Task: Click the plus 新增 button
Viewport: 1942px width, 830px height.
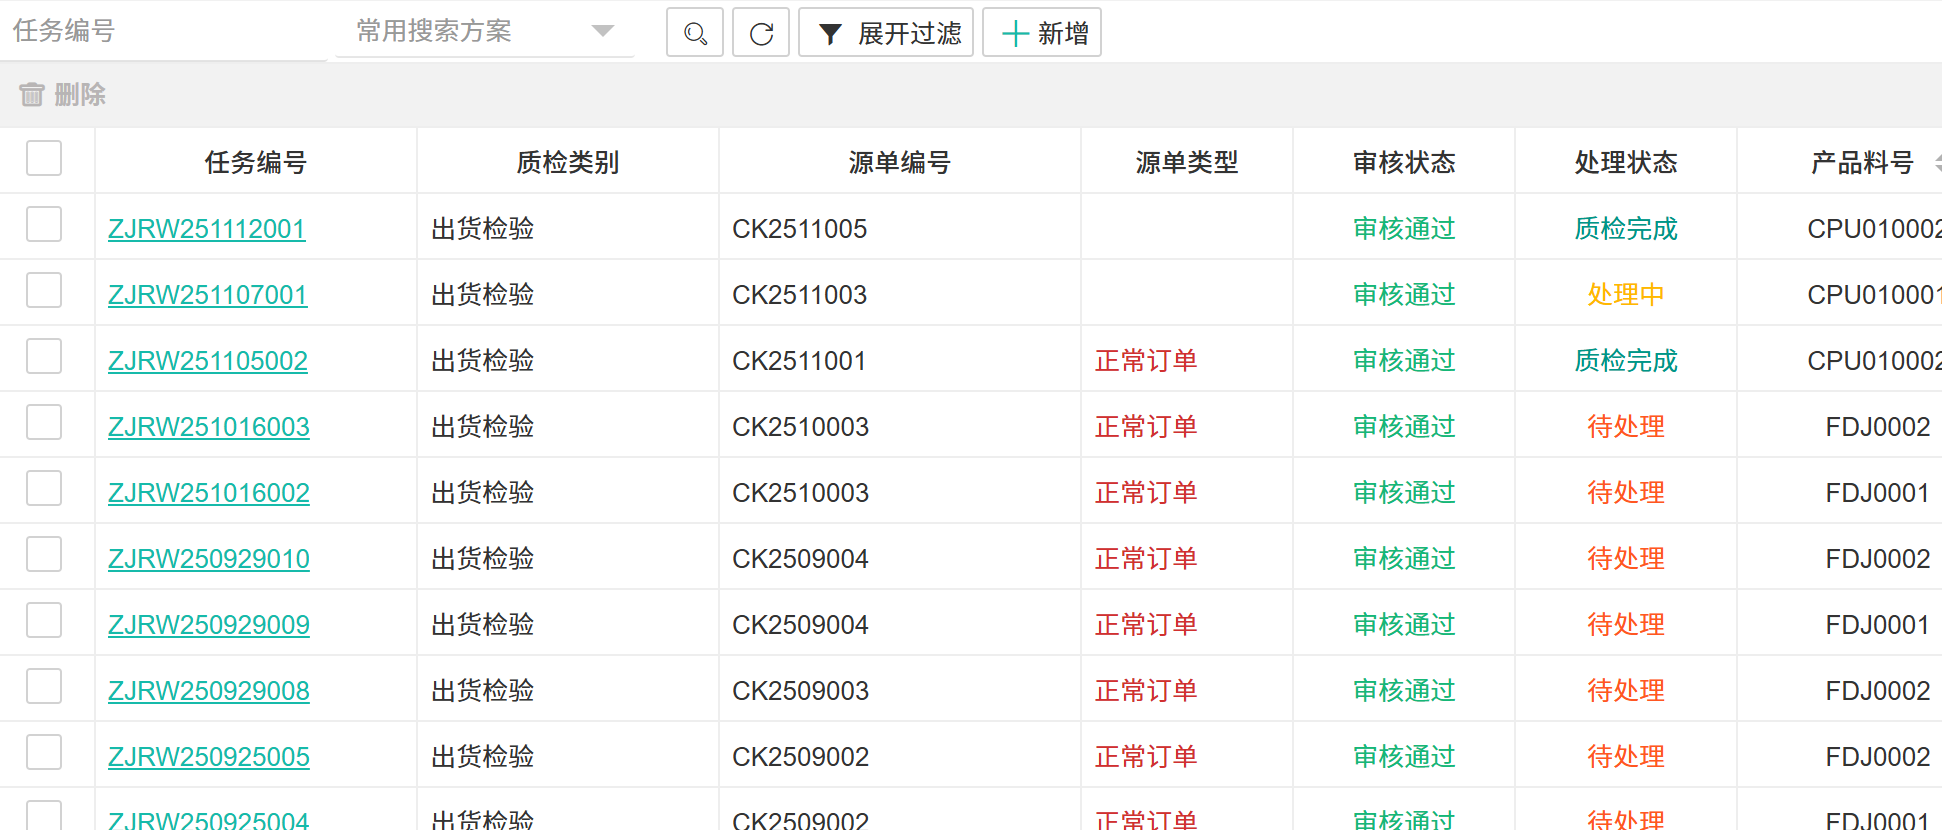Action: click(x=1042, y=33)
